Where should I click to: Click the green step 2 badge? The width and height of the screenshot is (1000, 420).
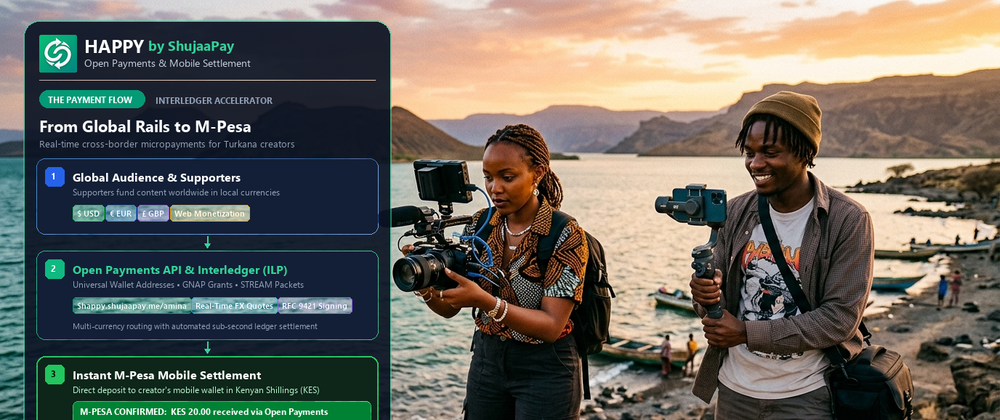tap(55, 270)
